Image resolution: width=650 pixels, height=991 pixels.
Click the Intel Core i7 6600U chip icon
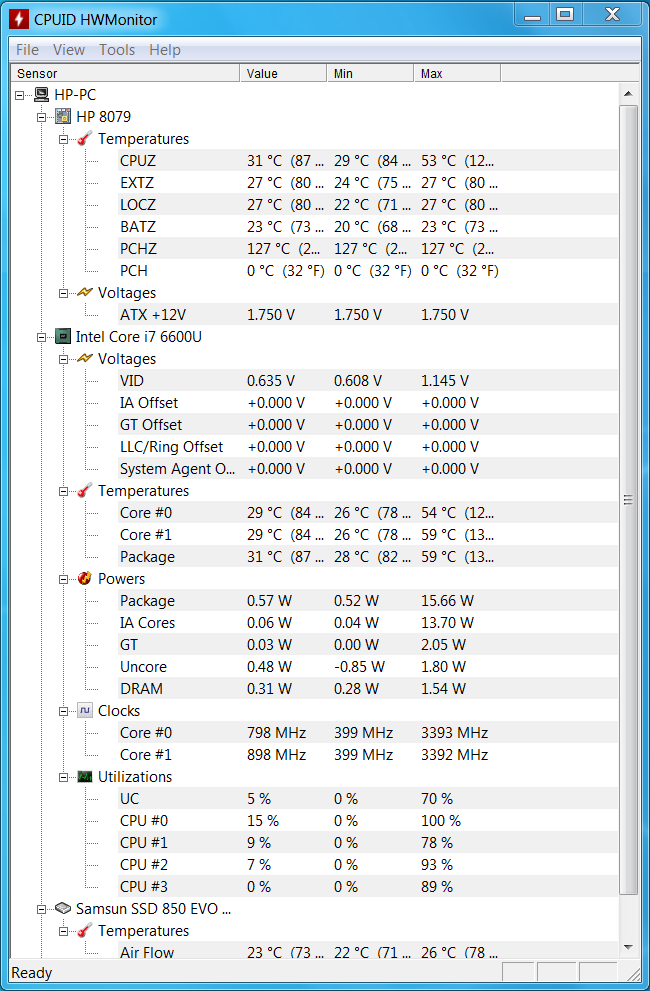[x=63, y=337]
